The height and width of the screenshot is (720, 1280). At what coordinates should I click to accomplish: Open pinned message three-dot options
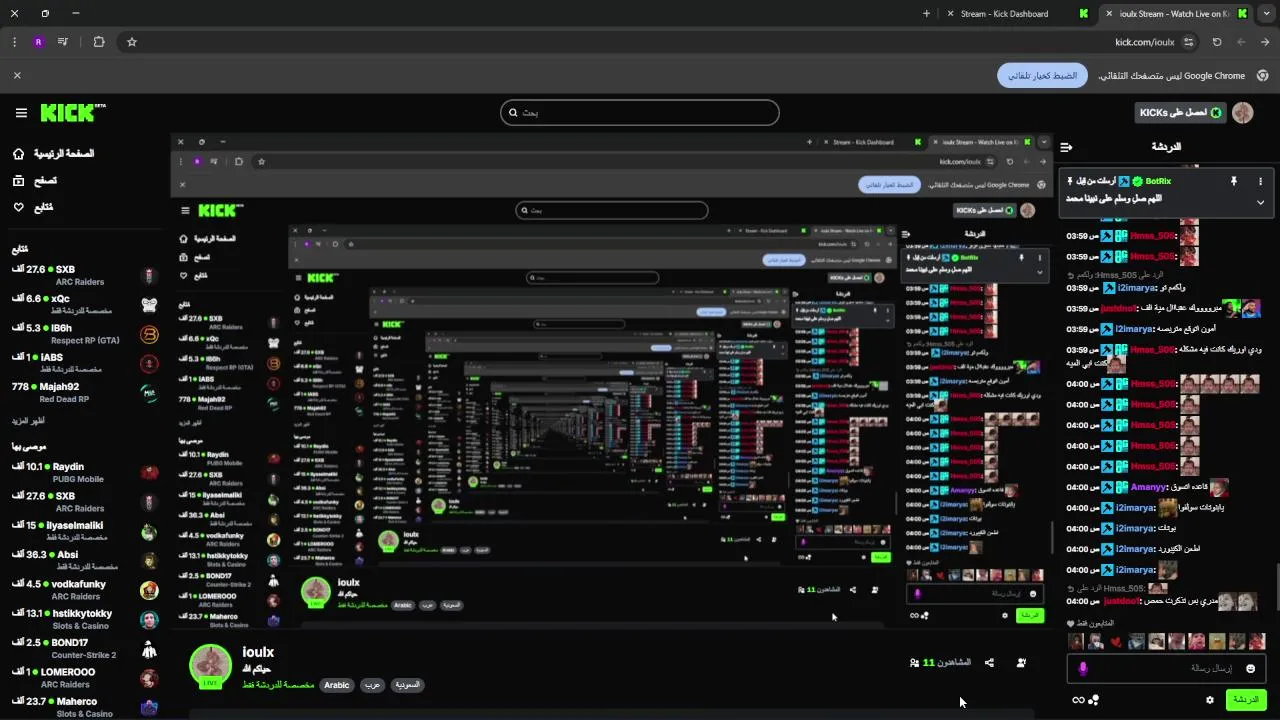(x=1260, y=181)
